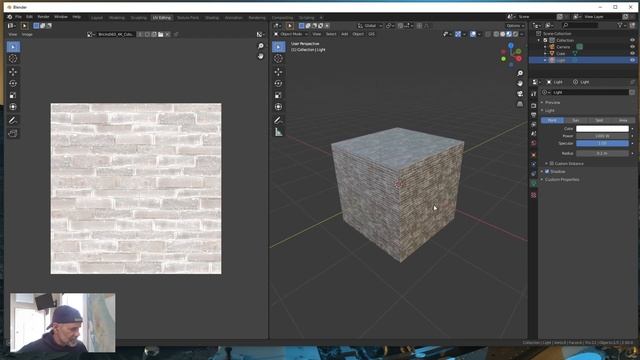Select the Rotate tool in 3D viewport
640x360 pixels.
278,83
